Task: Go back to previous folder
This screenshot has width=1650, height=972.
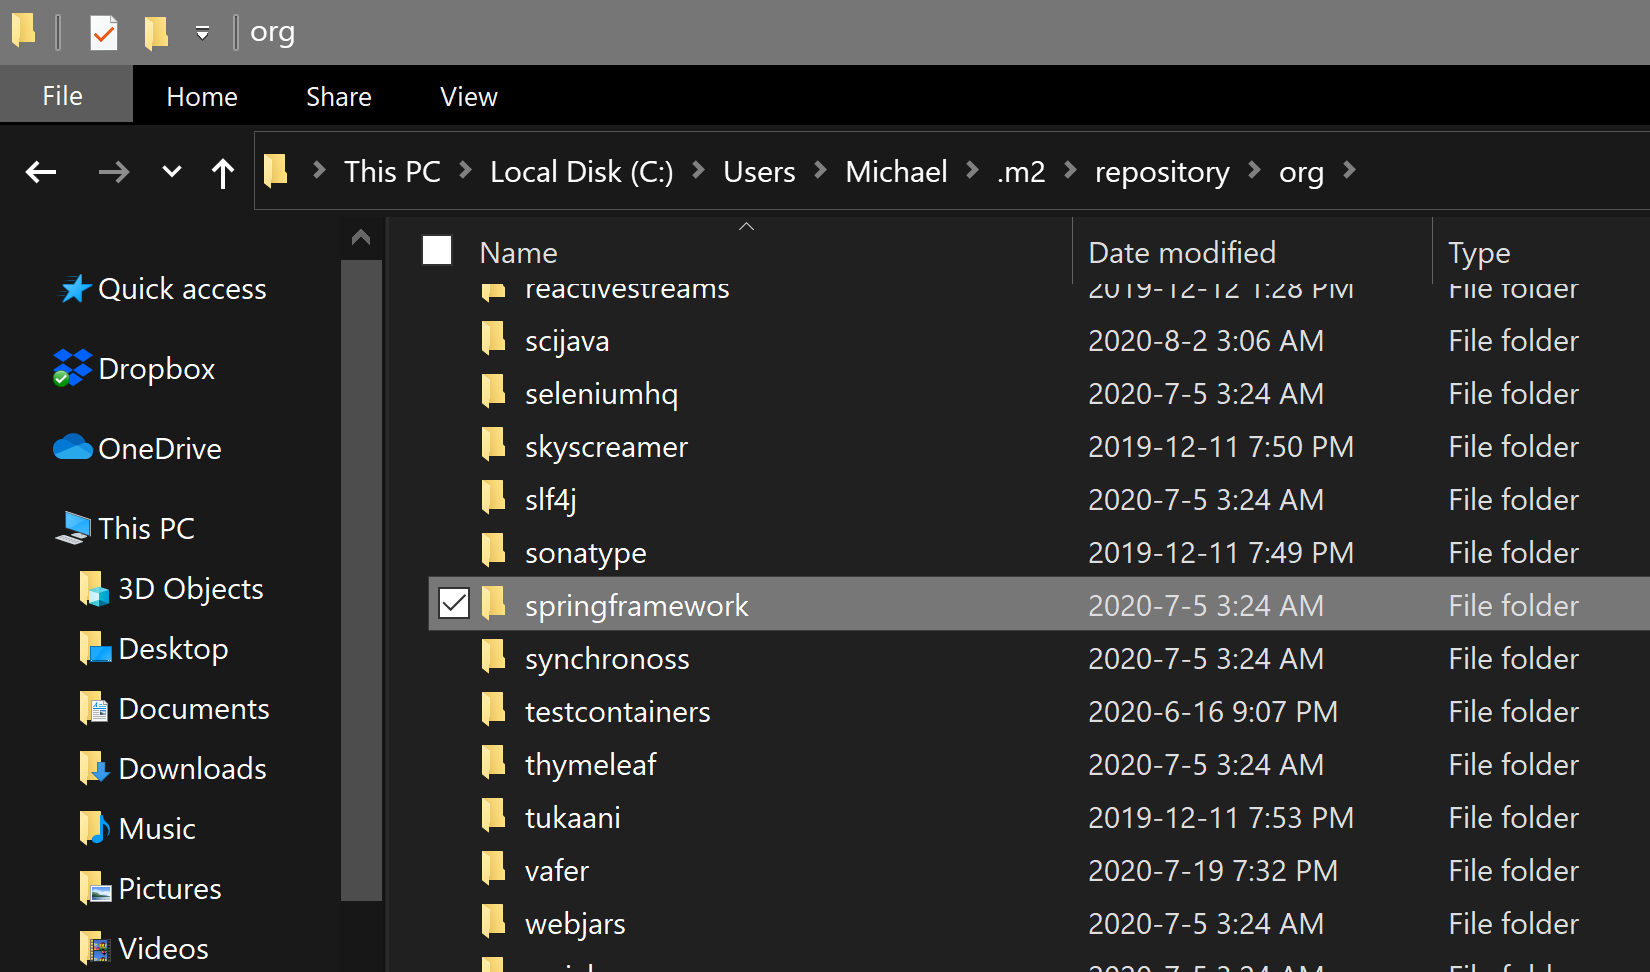Action: point(41,172)
